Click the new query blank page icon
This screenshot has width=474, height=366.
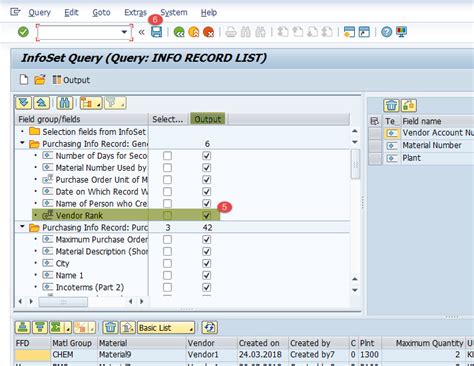click(24, 80)
